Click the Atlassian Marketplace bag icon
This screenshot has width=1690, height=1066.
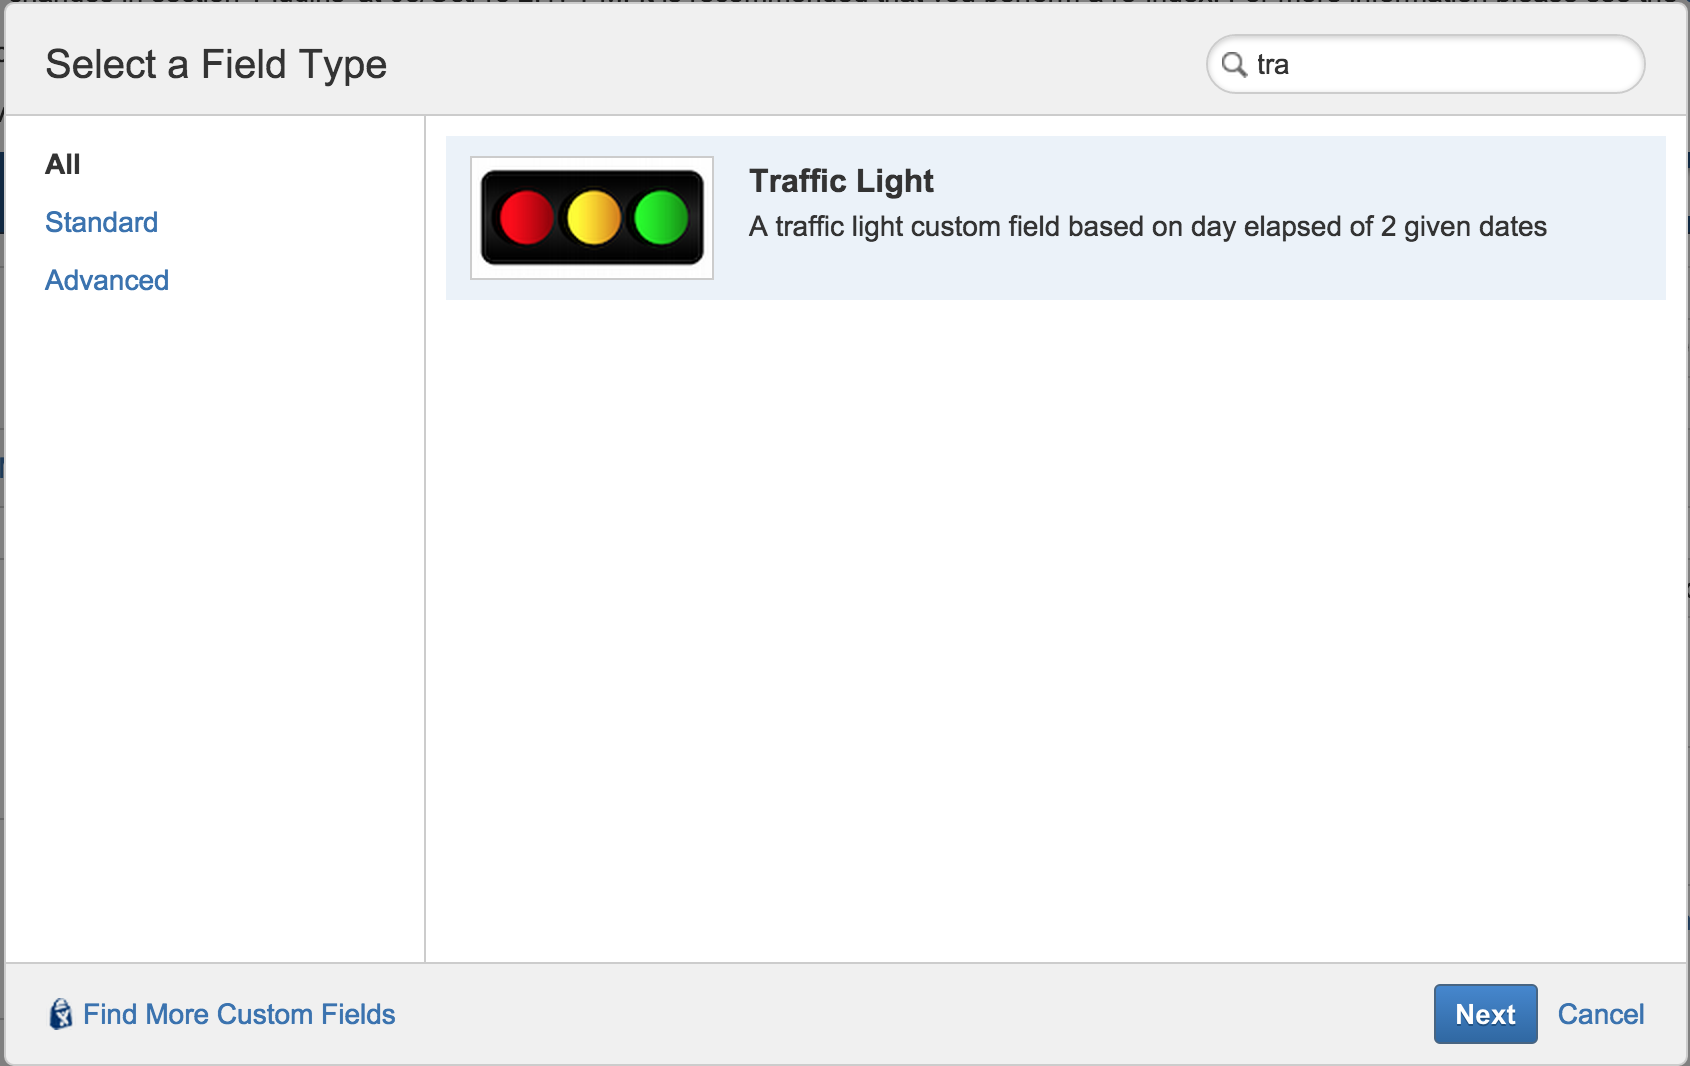[61, 1014]
